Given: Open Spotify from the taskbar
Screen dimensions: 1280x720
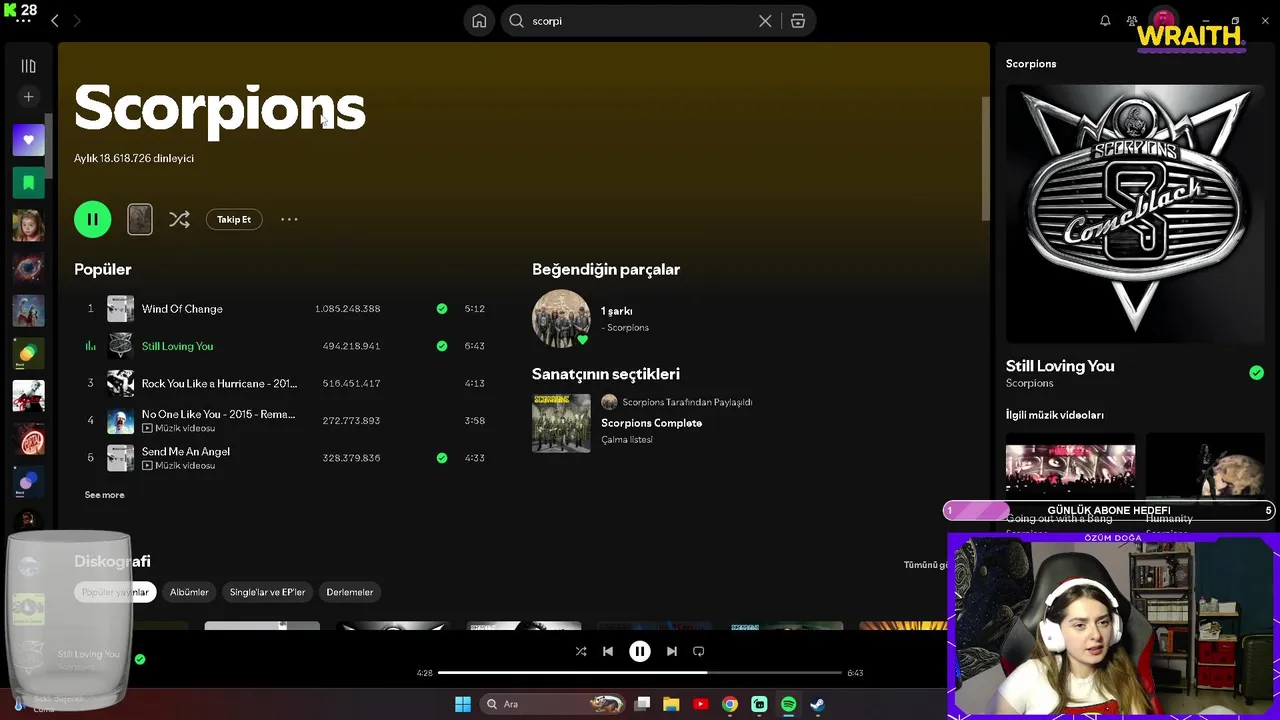Looking at the screenshot, I should pyautogui.click(x=788, y=704).
